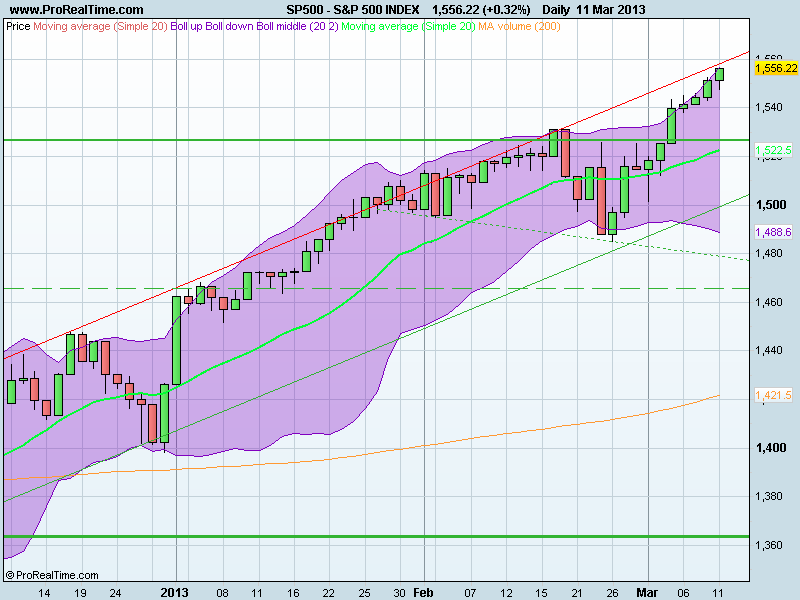Click the 1,440 price axis label
Image resolution: width=800 pixels, height=600 pixels.
tap(768, 350)
